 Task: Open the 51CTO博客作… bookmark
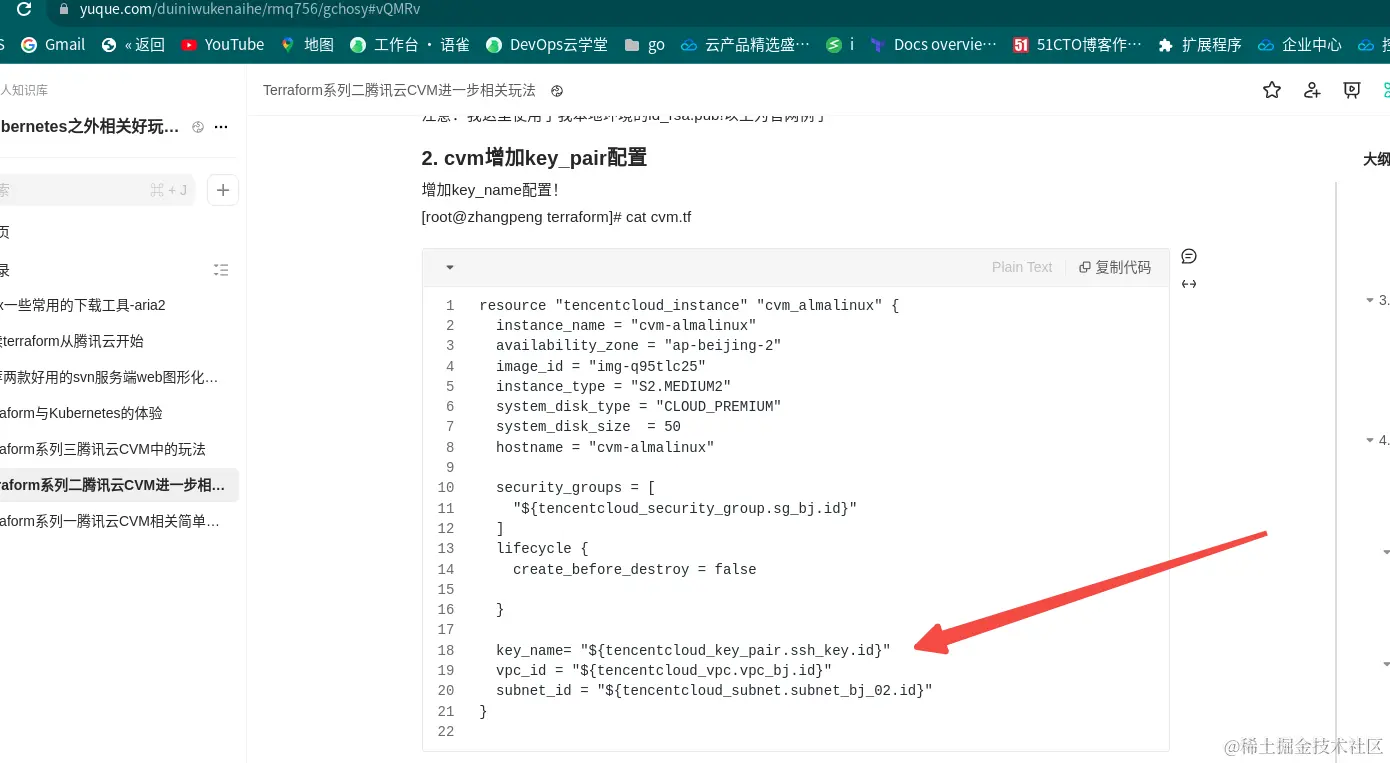tap(1077, 44)
